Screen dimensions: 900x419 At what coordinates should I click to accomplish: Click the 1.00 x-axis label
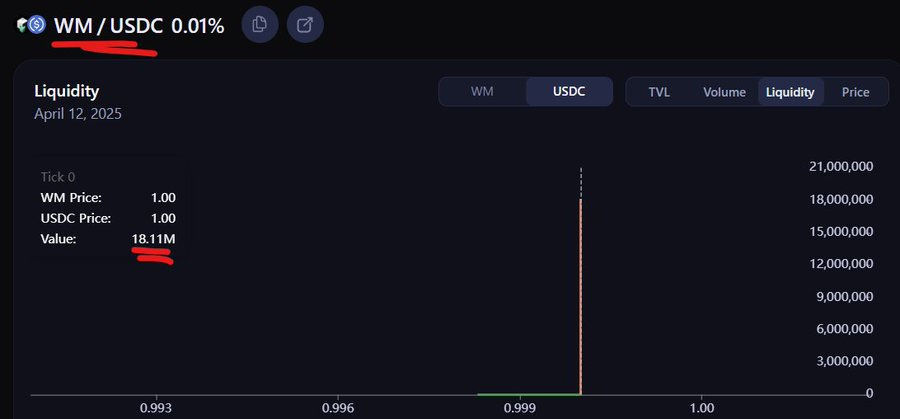701,408
